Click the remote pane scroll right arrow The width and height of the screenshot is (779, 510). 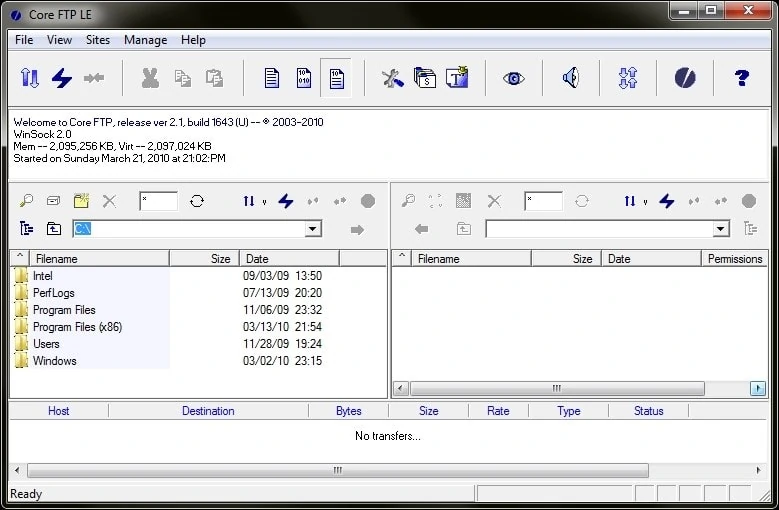pyautogui.click(x=758, y=388)
